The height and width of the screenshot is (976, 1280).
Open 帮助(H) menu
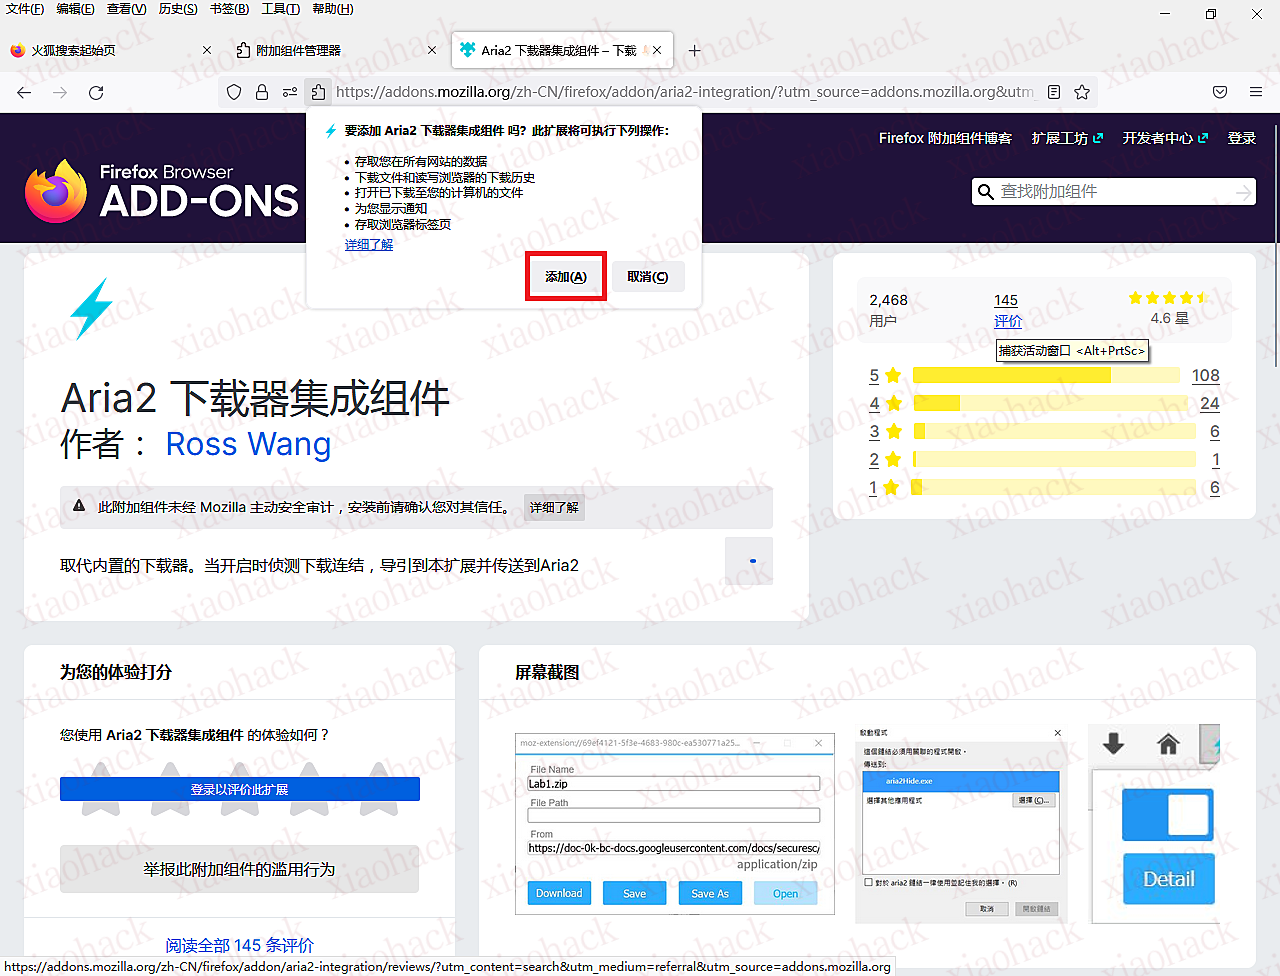[x=333, y=9]
